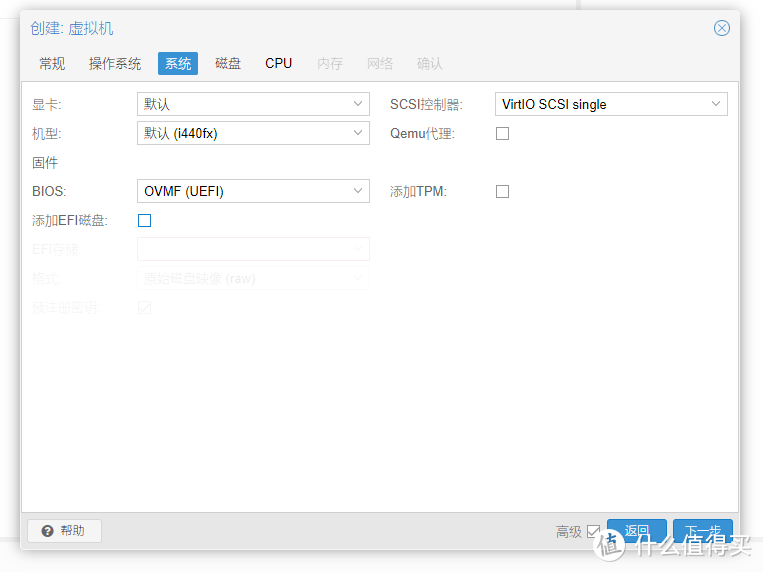Open help via the 帮助 button
Screen dimensions: 763x572
click(64, 531)
